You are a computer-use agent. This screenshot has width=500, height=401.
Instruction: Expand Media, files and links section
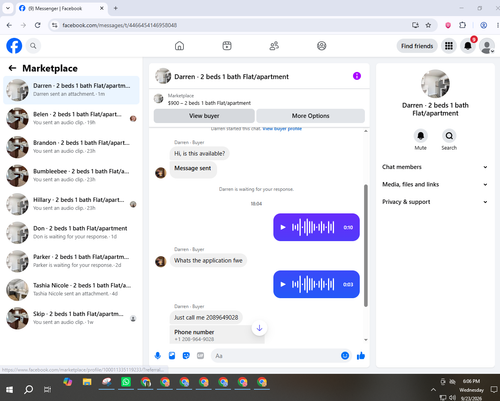[435, 184]
